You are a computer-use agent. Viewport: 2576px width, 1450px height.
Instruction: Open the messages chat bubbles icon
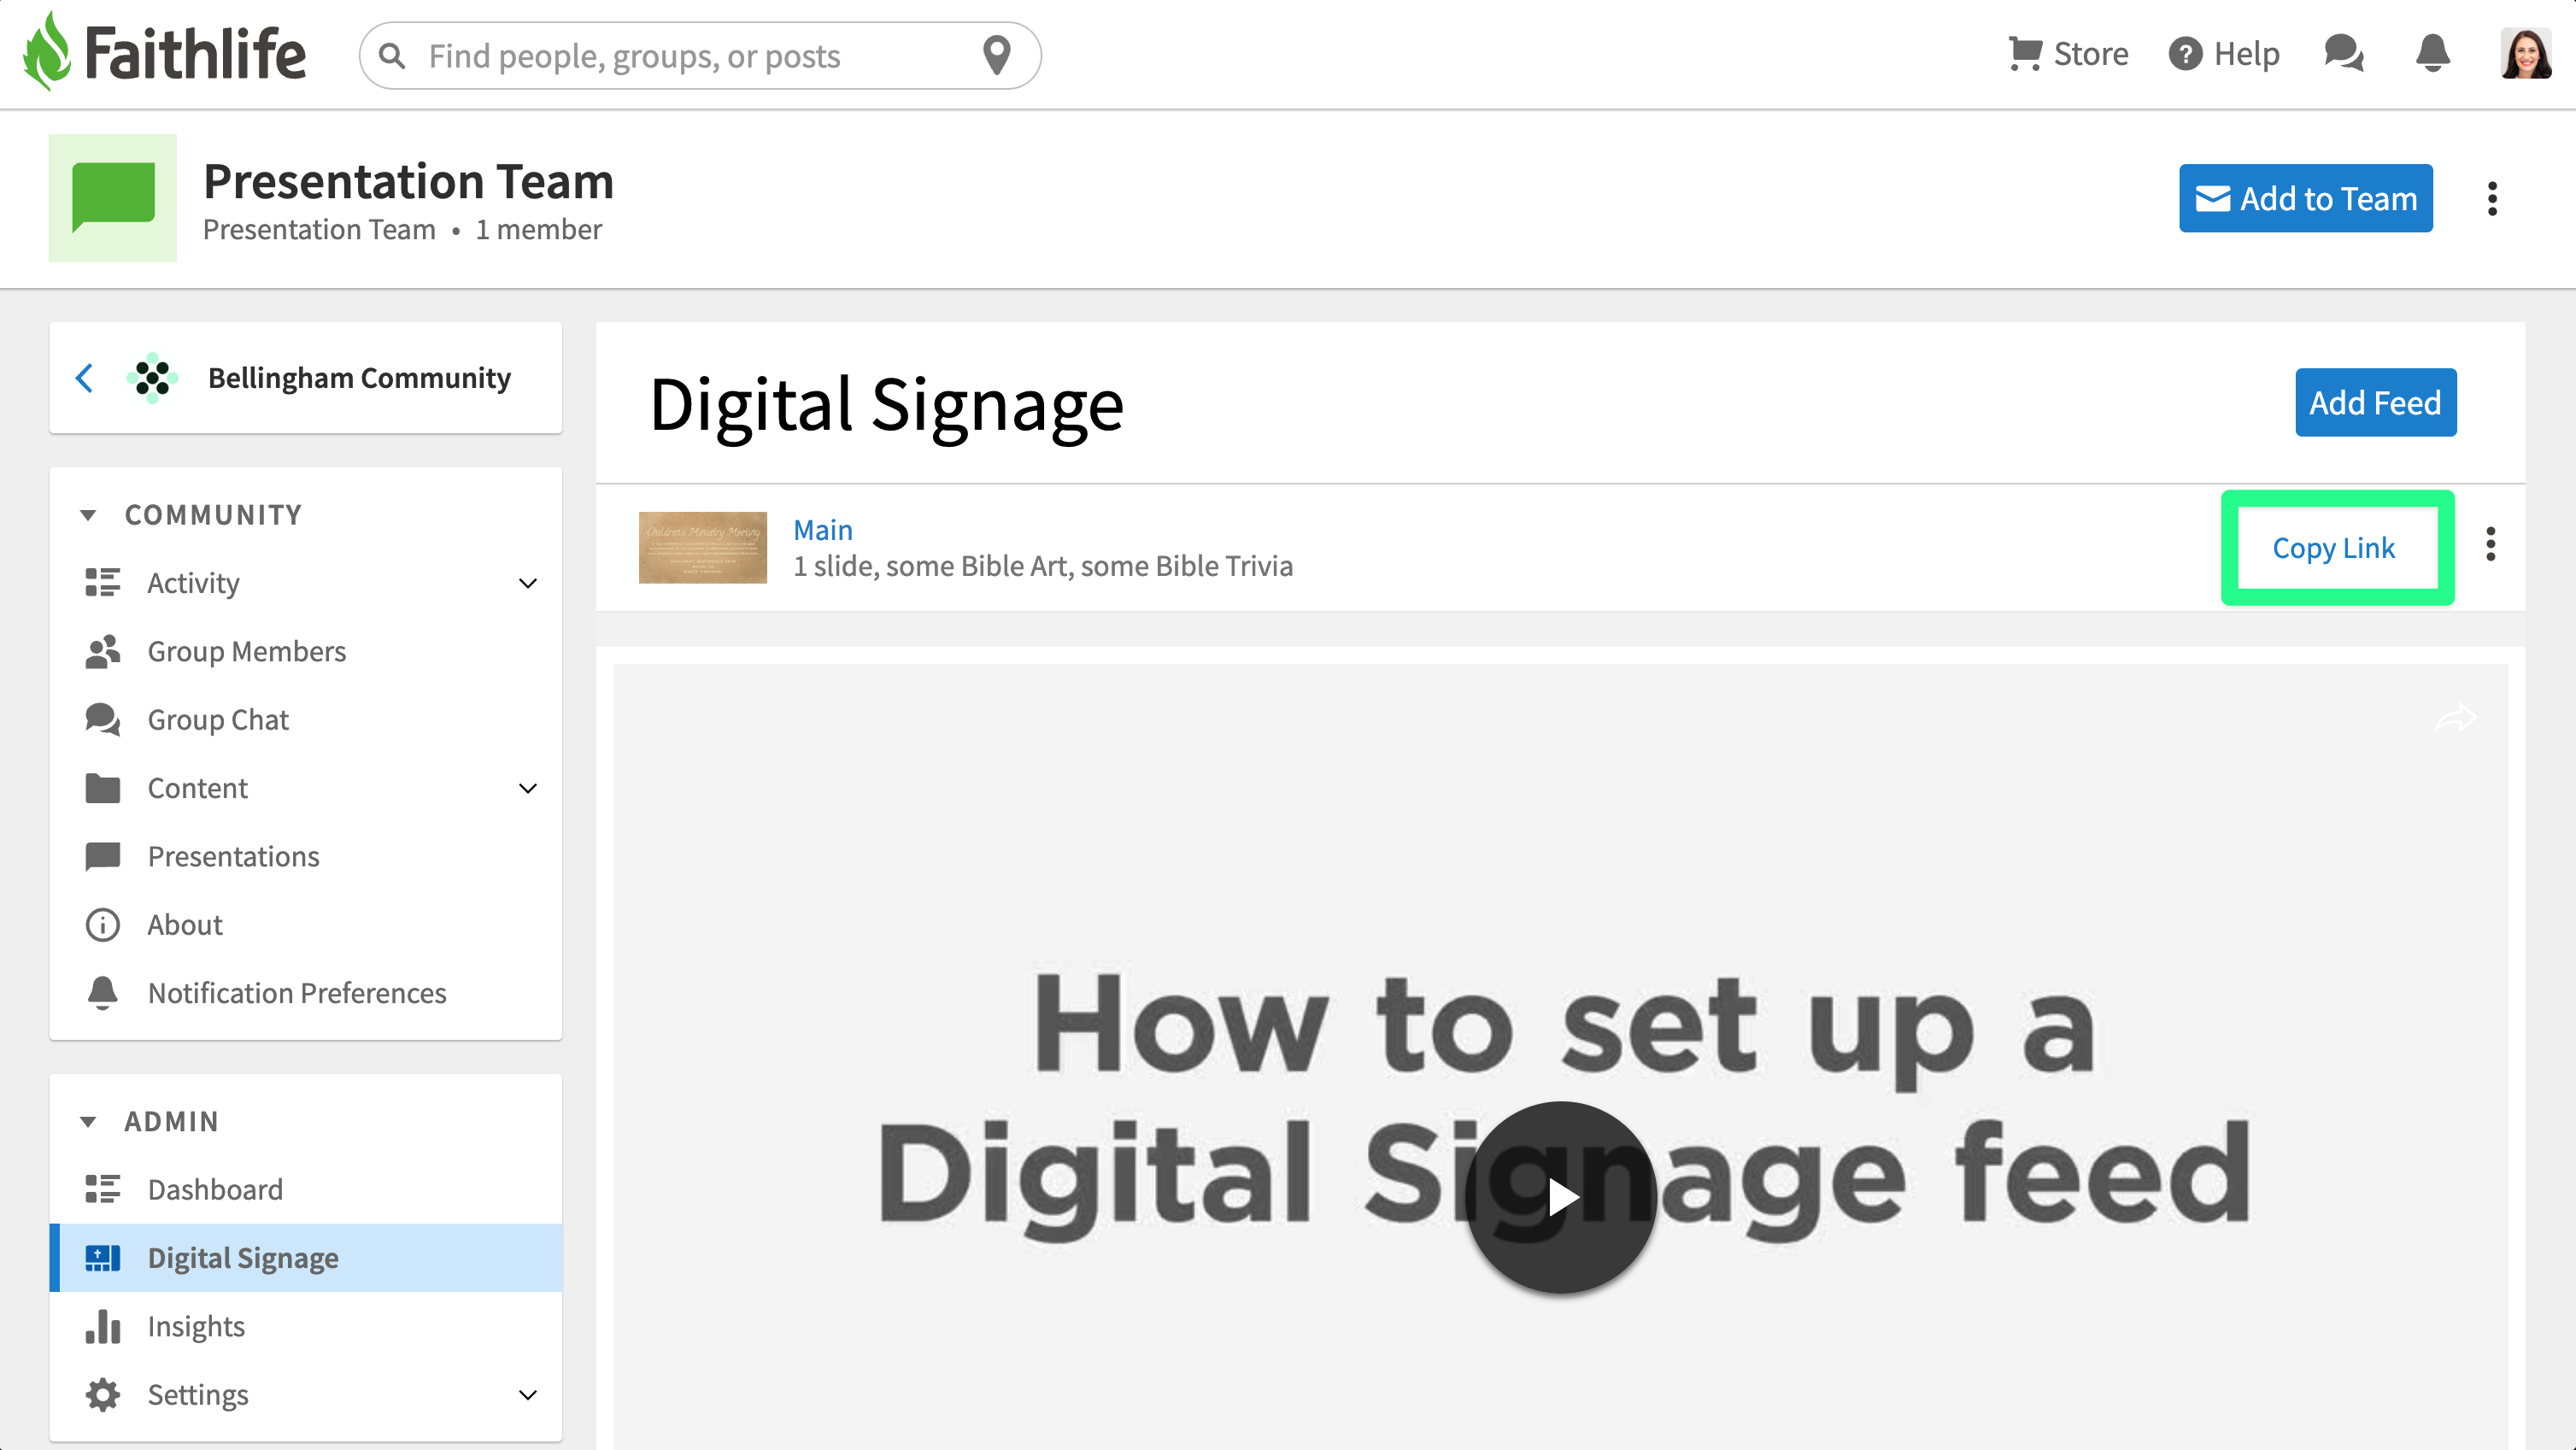[x=2343, y=53]
